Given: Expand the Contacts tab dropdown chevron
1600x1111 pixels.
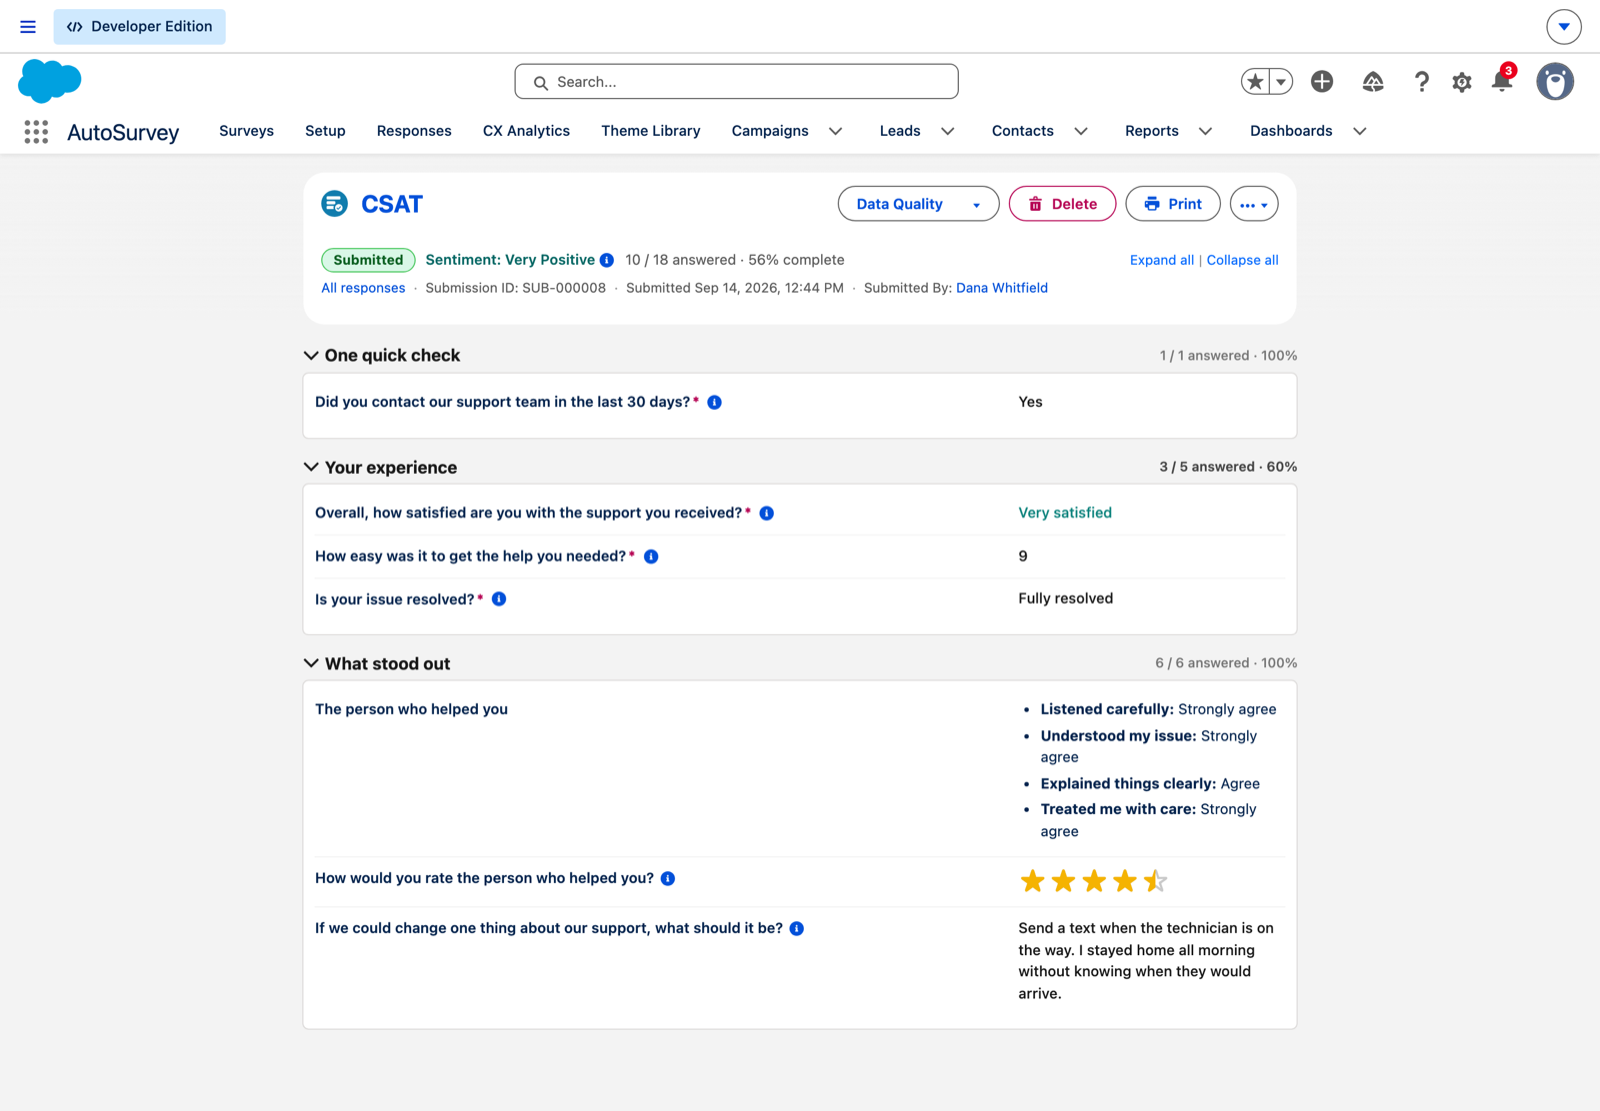Looking at the screenshot, I should [x=1081, y=131].
